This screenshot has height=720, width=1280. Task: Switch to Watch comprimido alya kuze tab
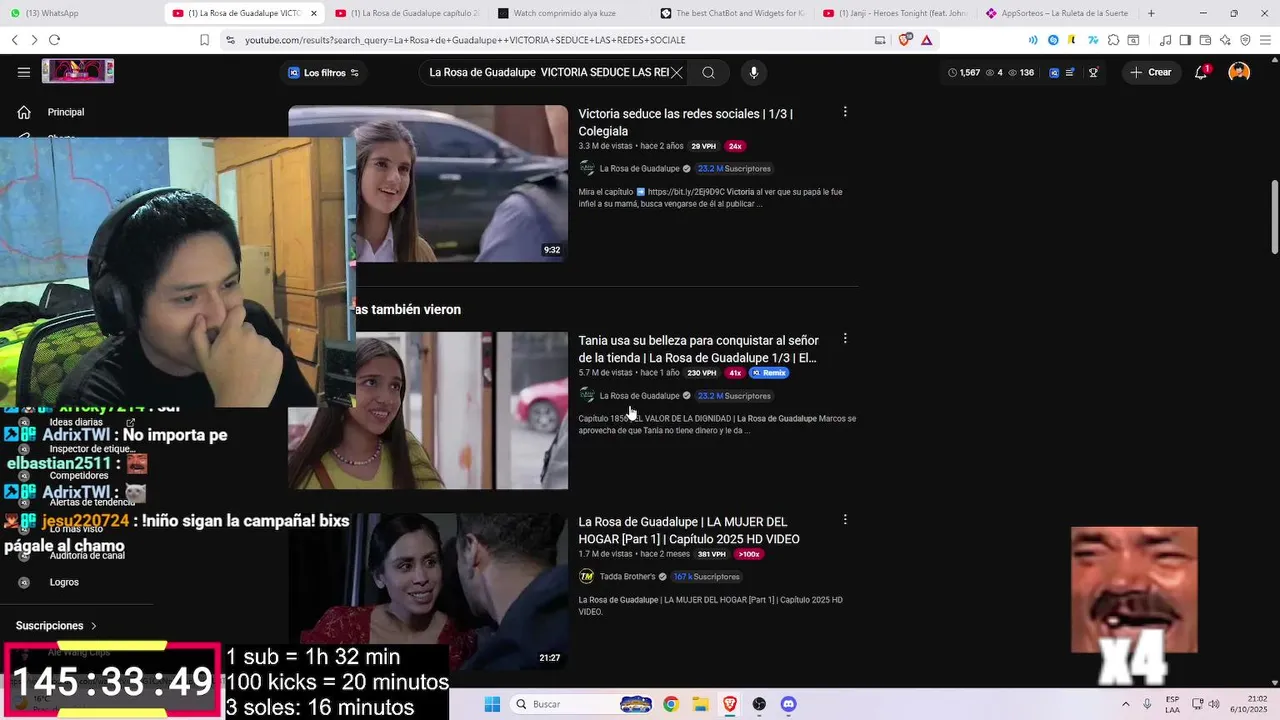click(570, 13)
